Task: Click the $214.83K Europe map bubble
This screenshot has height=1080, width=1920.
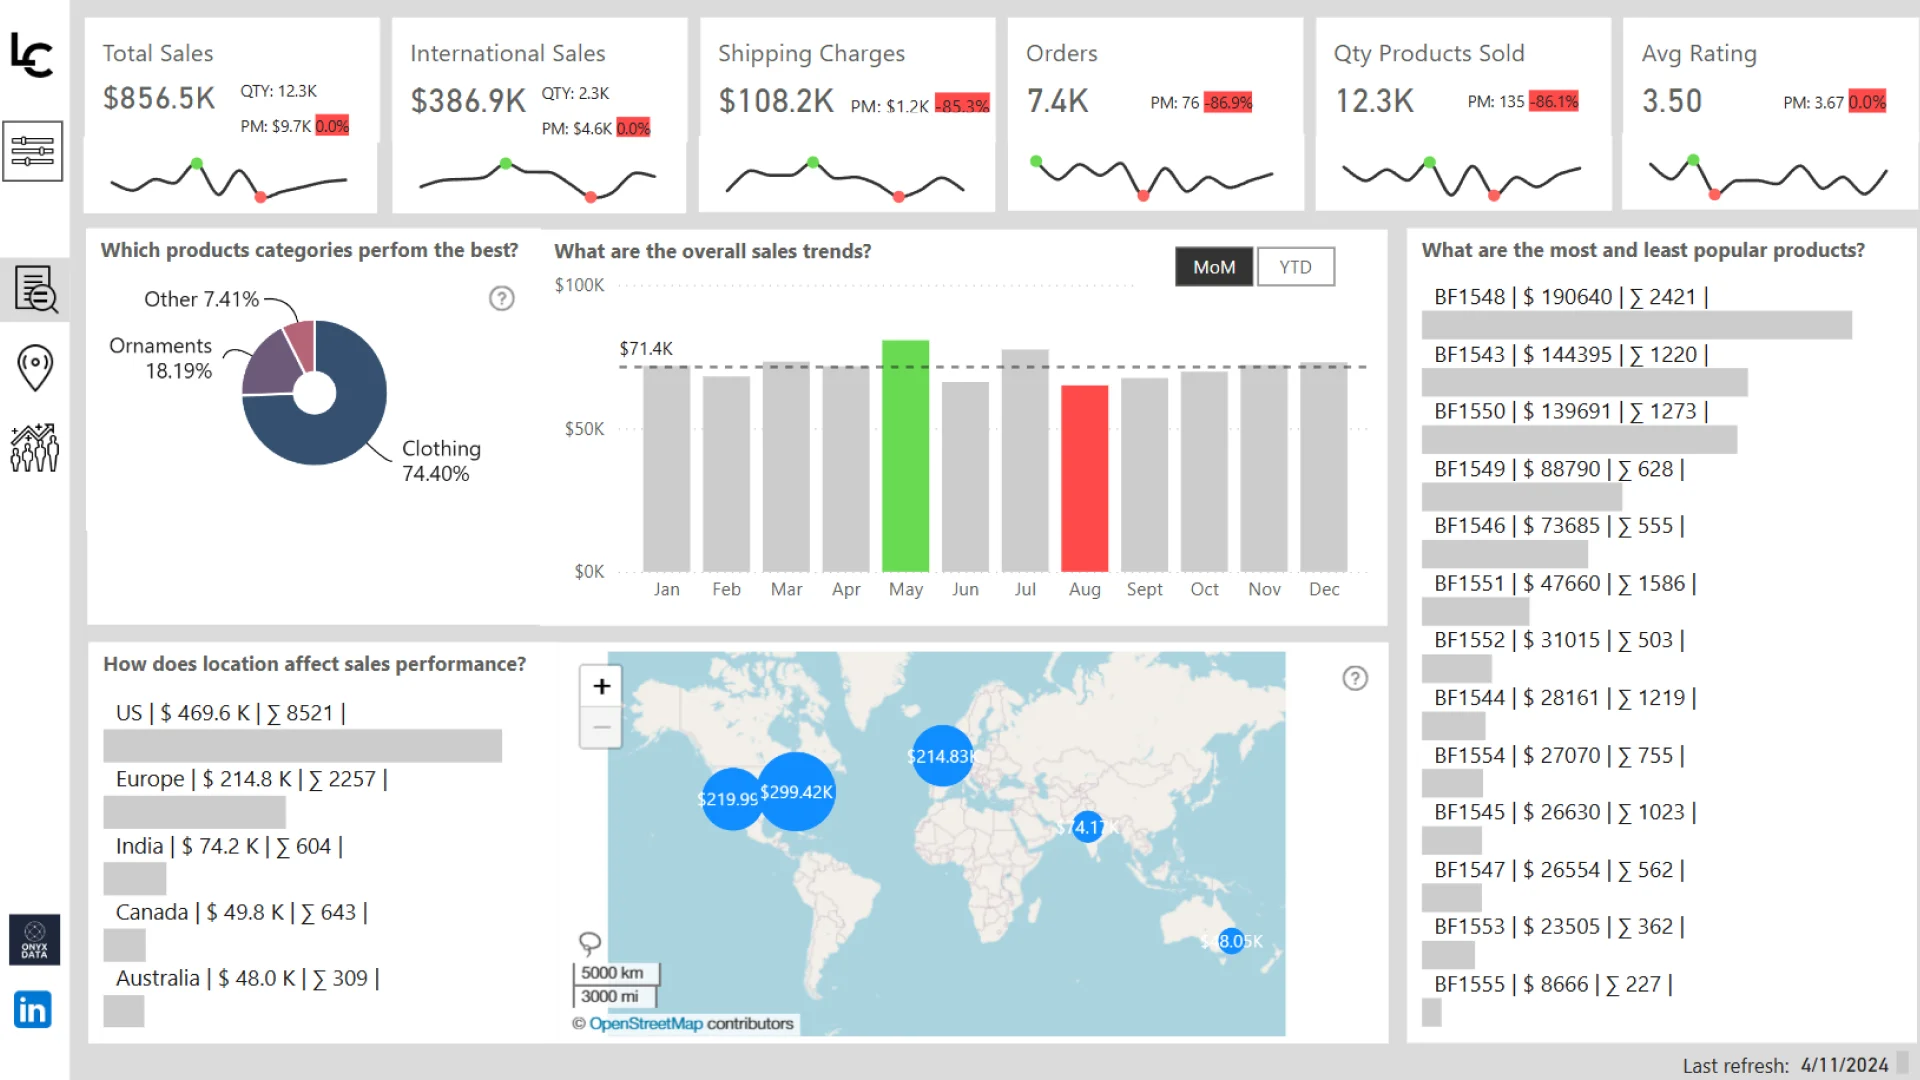Action: coord(941,756)
